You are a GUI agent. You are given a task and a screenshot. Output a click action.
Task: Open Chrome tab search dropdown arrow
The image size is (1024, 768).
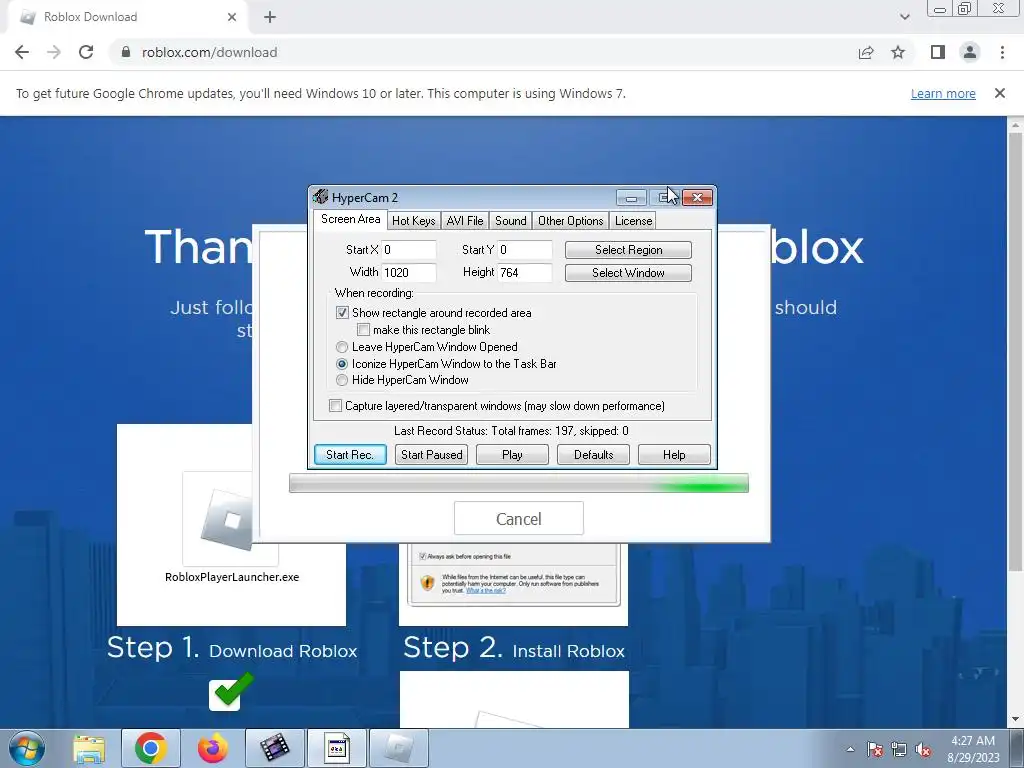[x=904, y=17]
